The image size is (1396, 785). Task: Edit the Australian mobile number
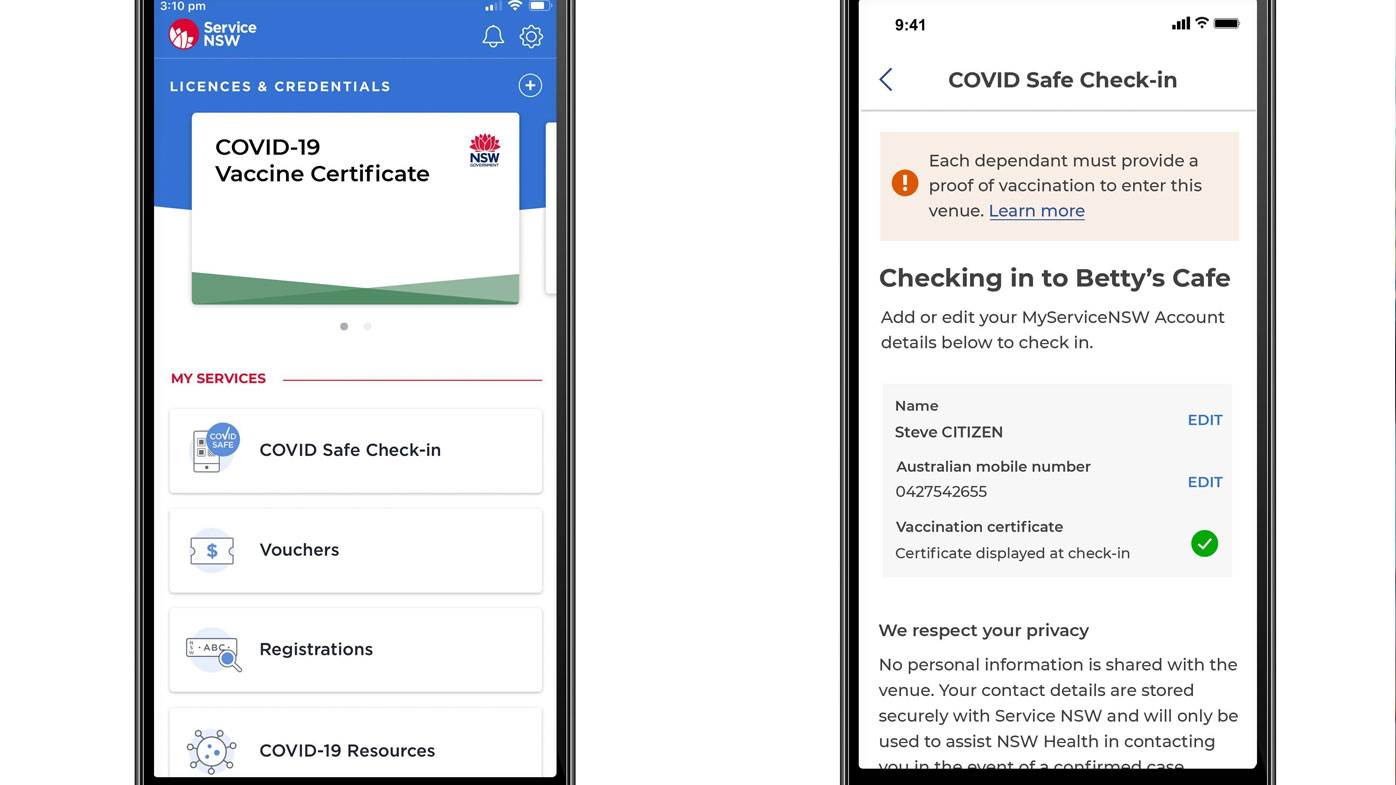[x=1205, y=482]
